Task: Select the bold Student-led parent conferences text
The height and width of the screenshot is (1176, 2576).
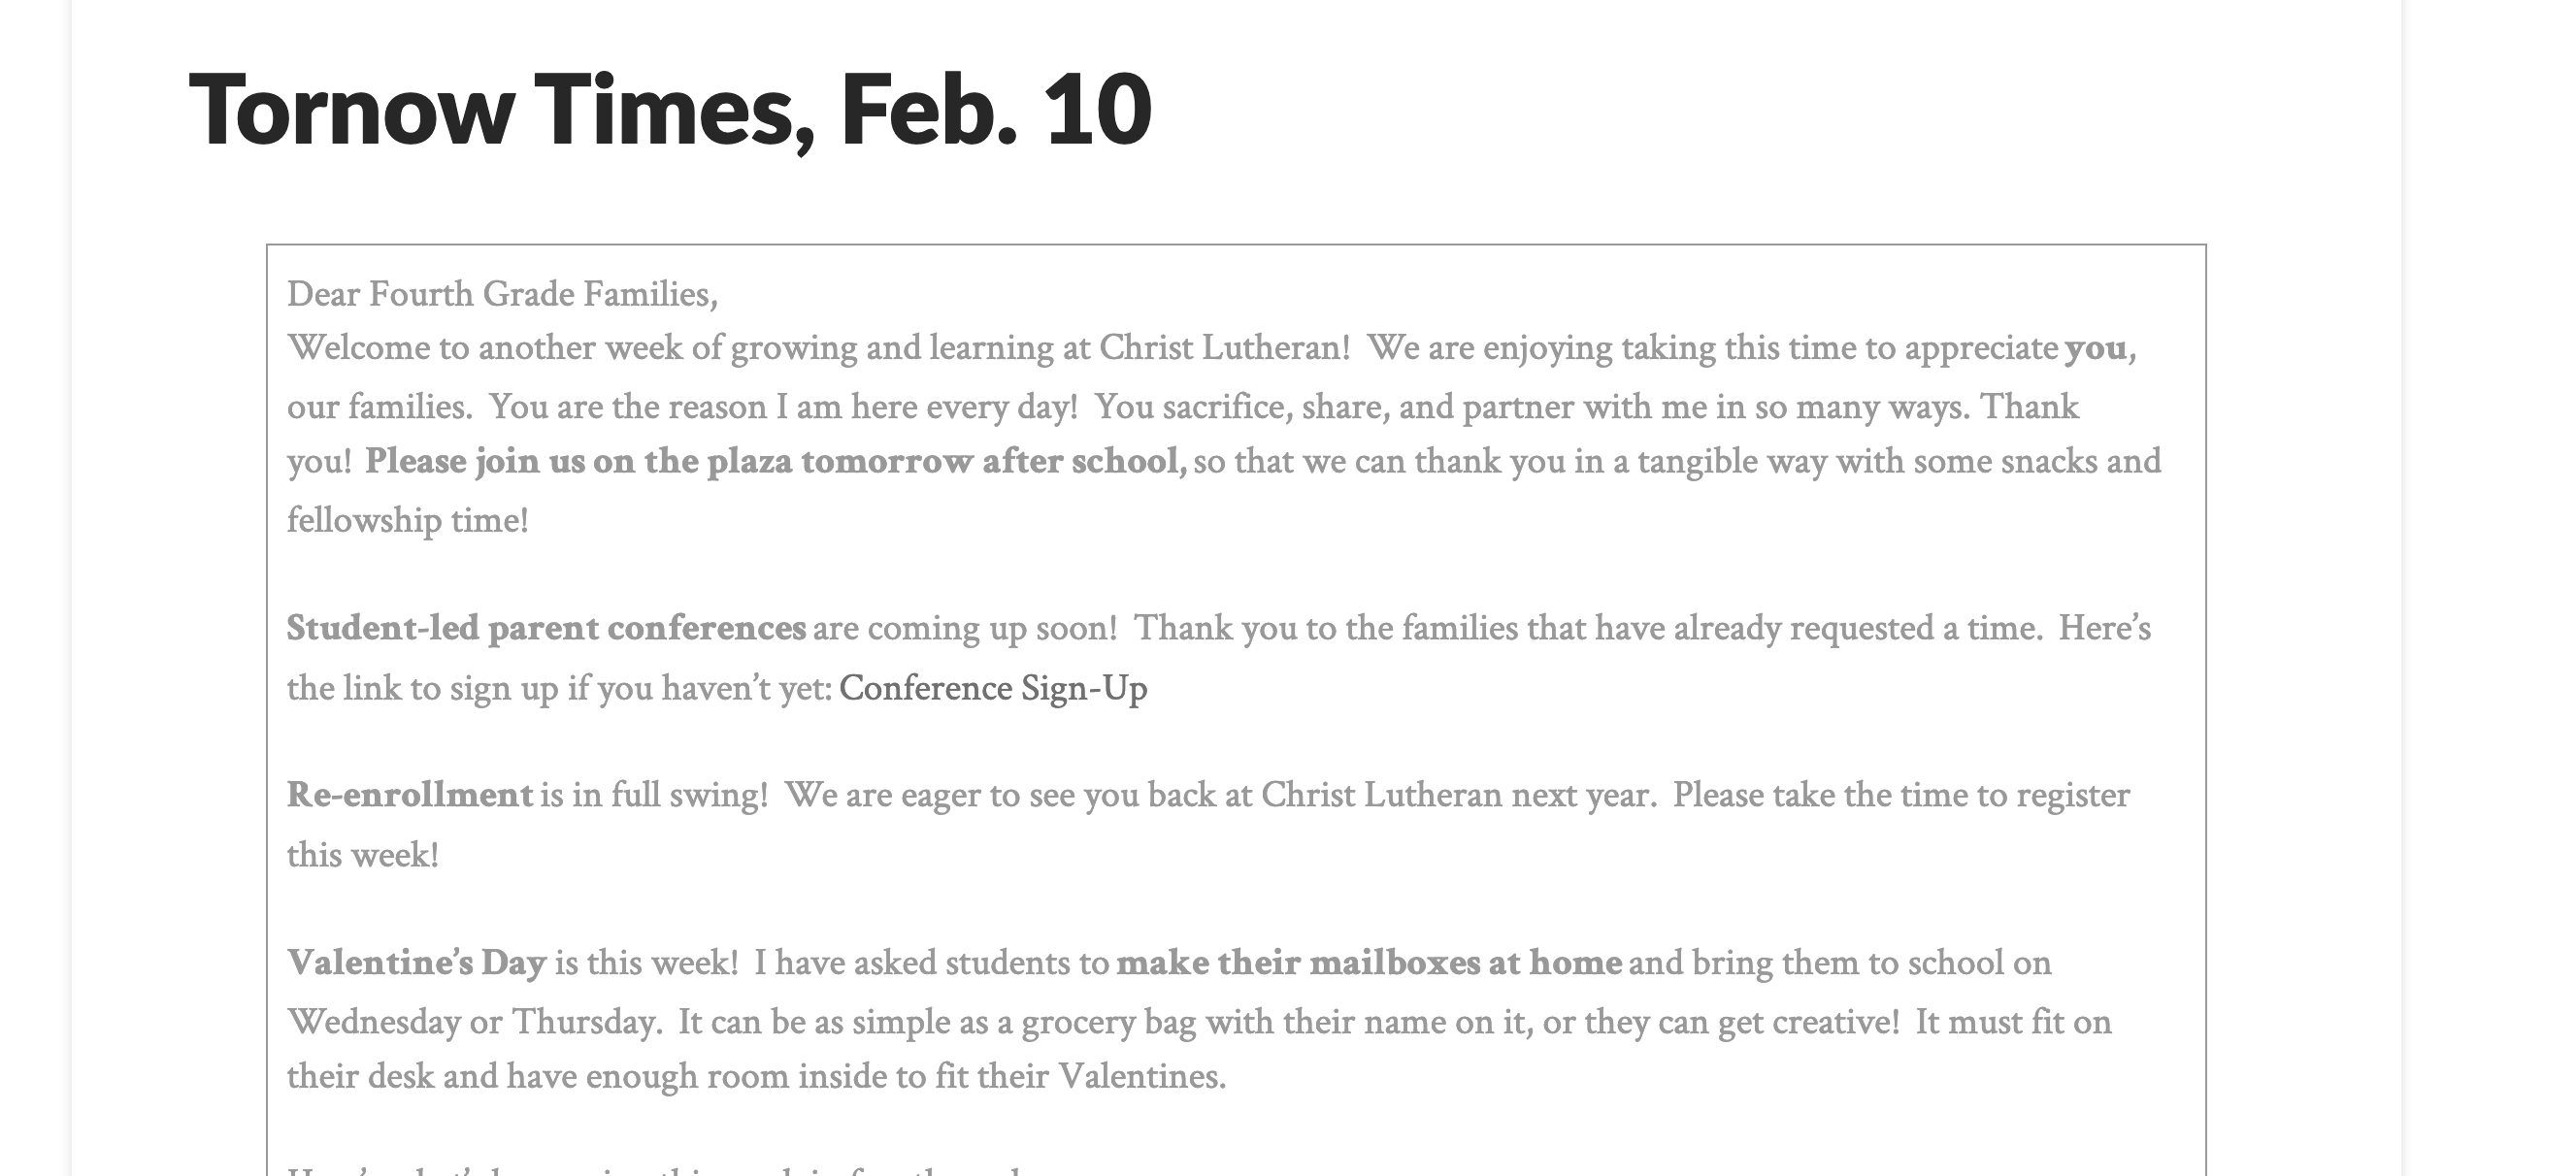Action: (546, 628)
